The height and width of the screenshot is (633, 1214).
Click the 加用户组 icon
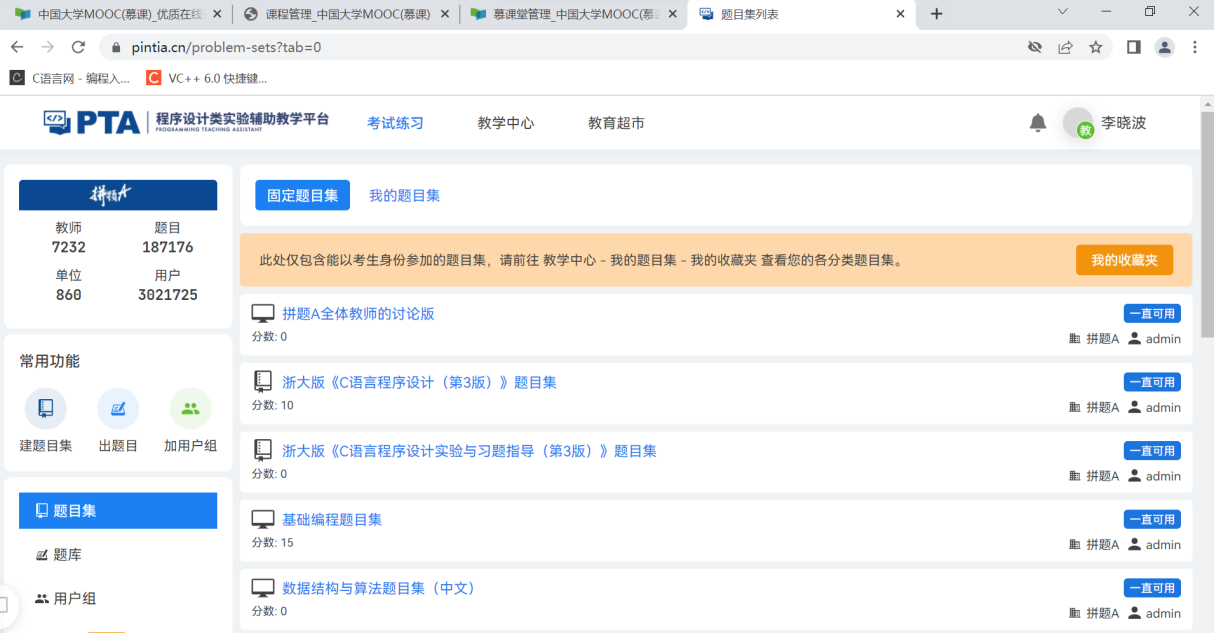pos(190,408)
